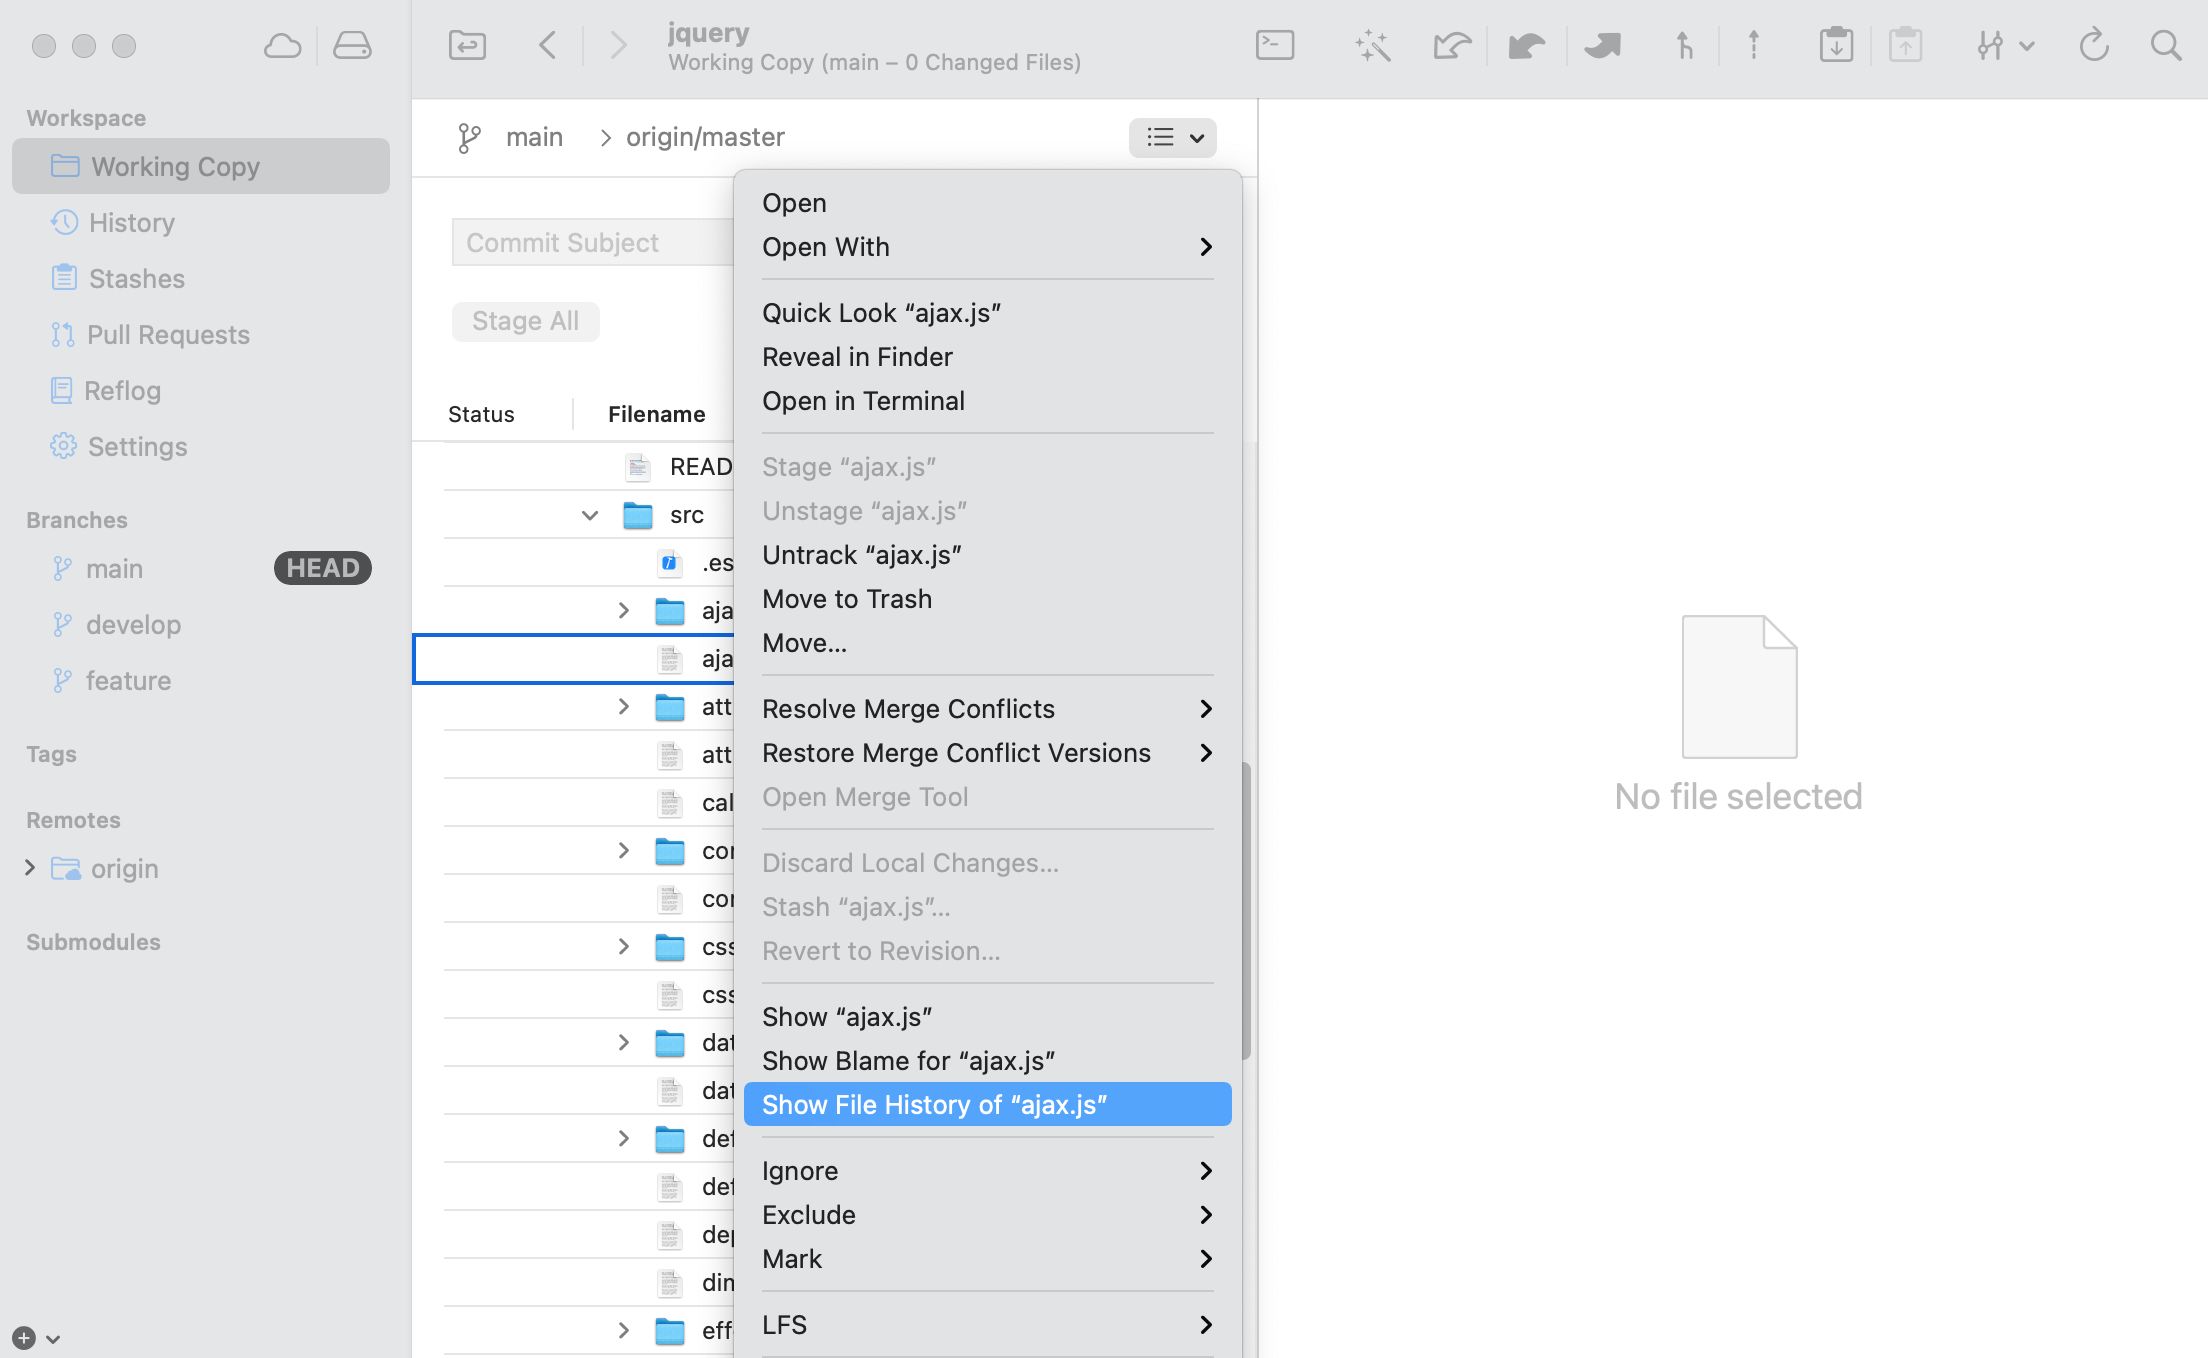Viewport: 2208px width, 1358px height.
Task: Click the file list scrollbar
Action: (1246, 910)
